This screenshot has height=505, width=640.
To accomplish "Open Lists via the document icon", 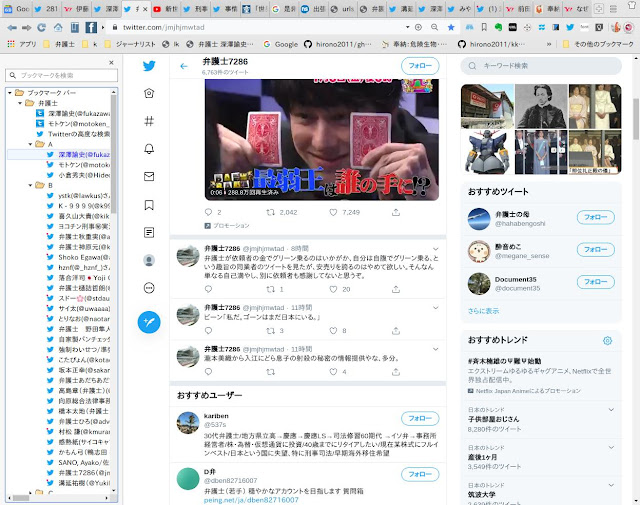I will (x=149, y=232).
